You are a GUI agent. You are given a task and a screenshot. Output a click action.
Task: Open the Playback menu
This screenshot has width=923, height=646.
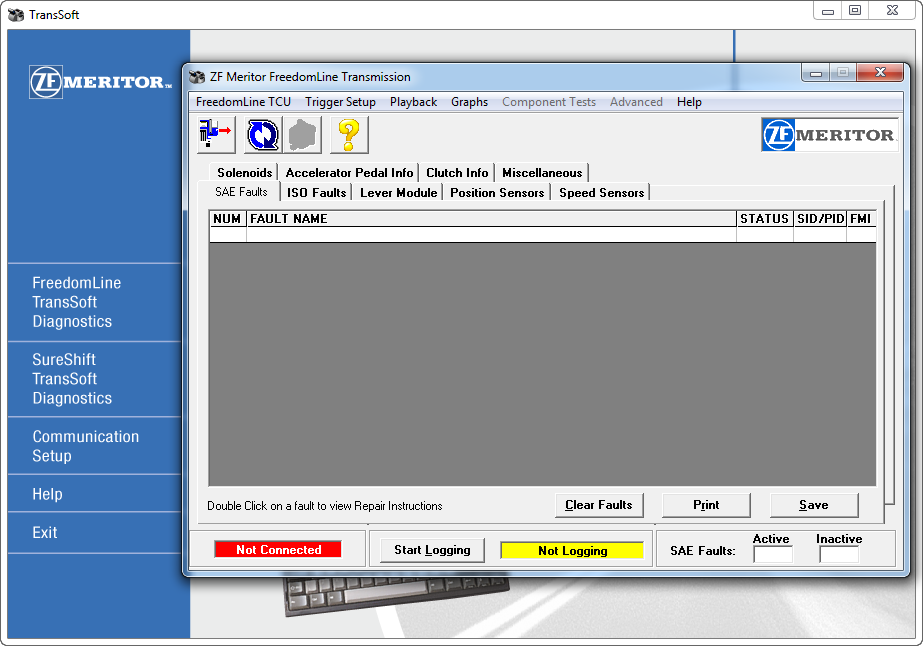(413, 102)
